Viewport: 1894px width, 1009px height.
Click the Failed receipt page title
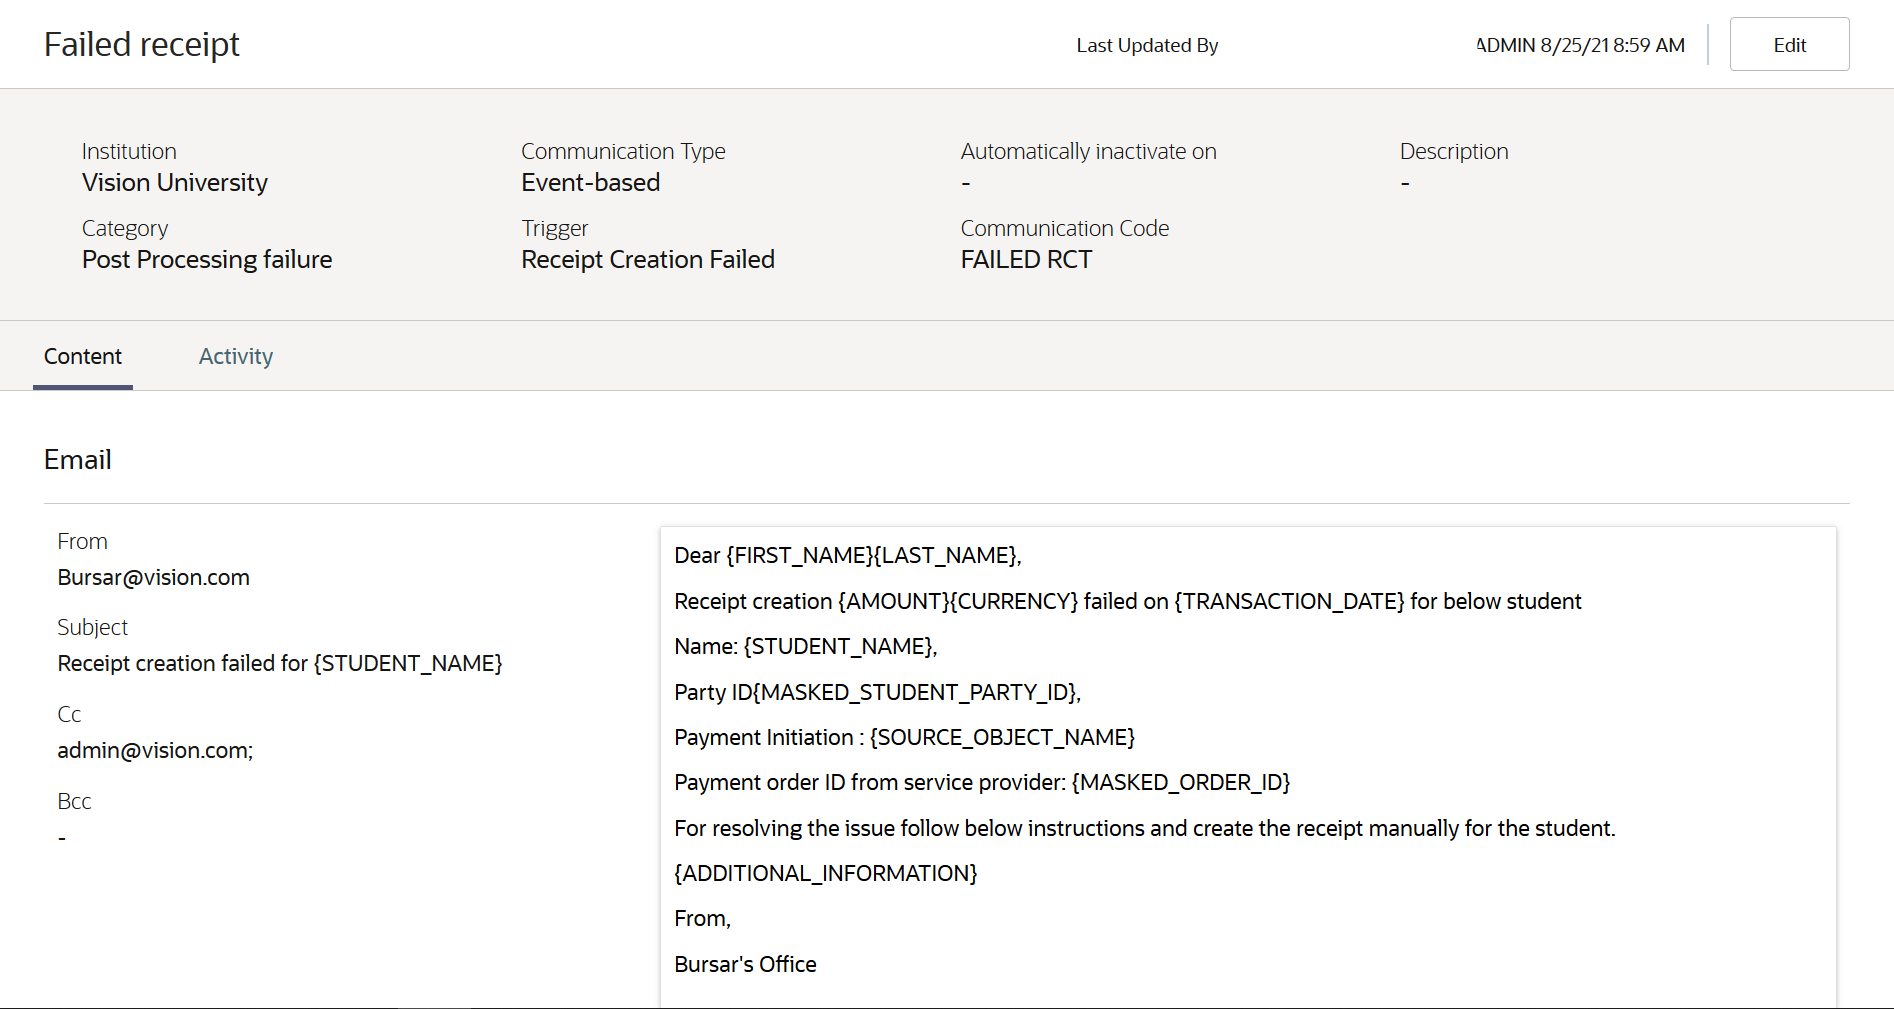tap(142, 45)
